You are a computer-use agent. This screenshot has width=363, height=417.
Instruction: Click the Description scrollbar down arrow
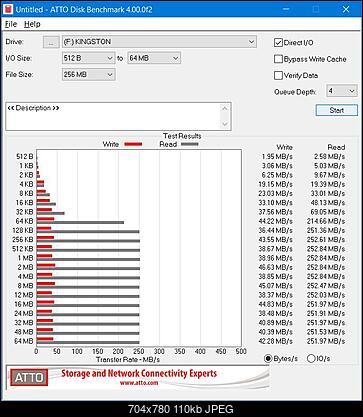click(x=225, y=124)
